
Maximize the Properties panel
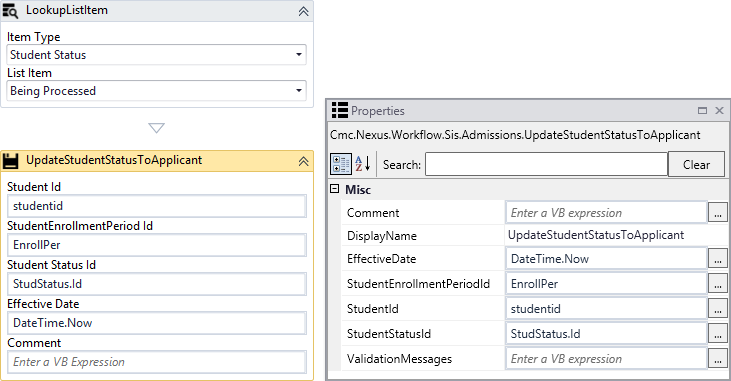pos(702,111)
